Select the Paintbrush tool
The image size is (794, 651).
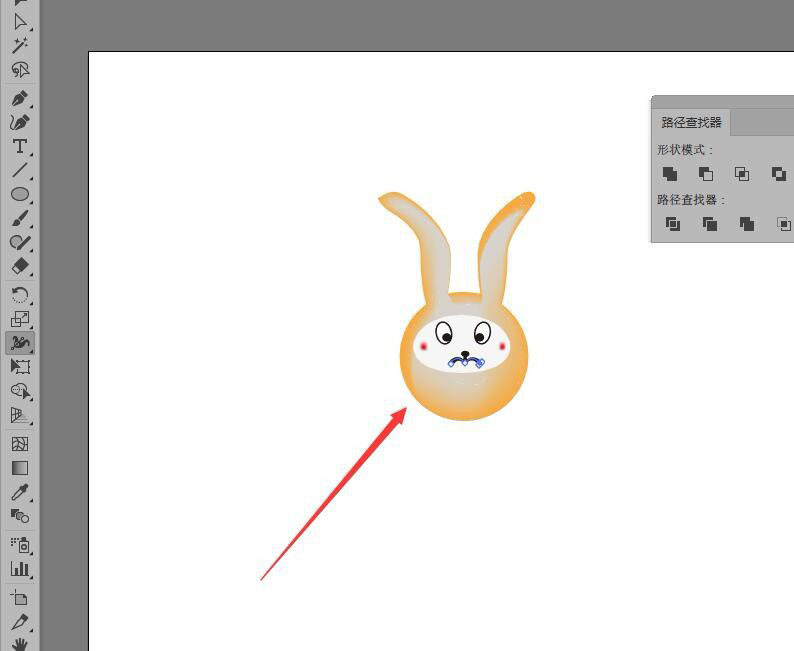20,219
